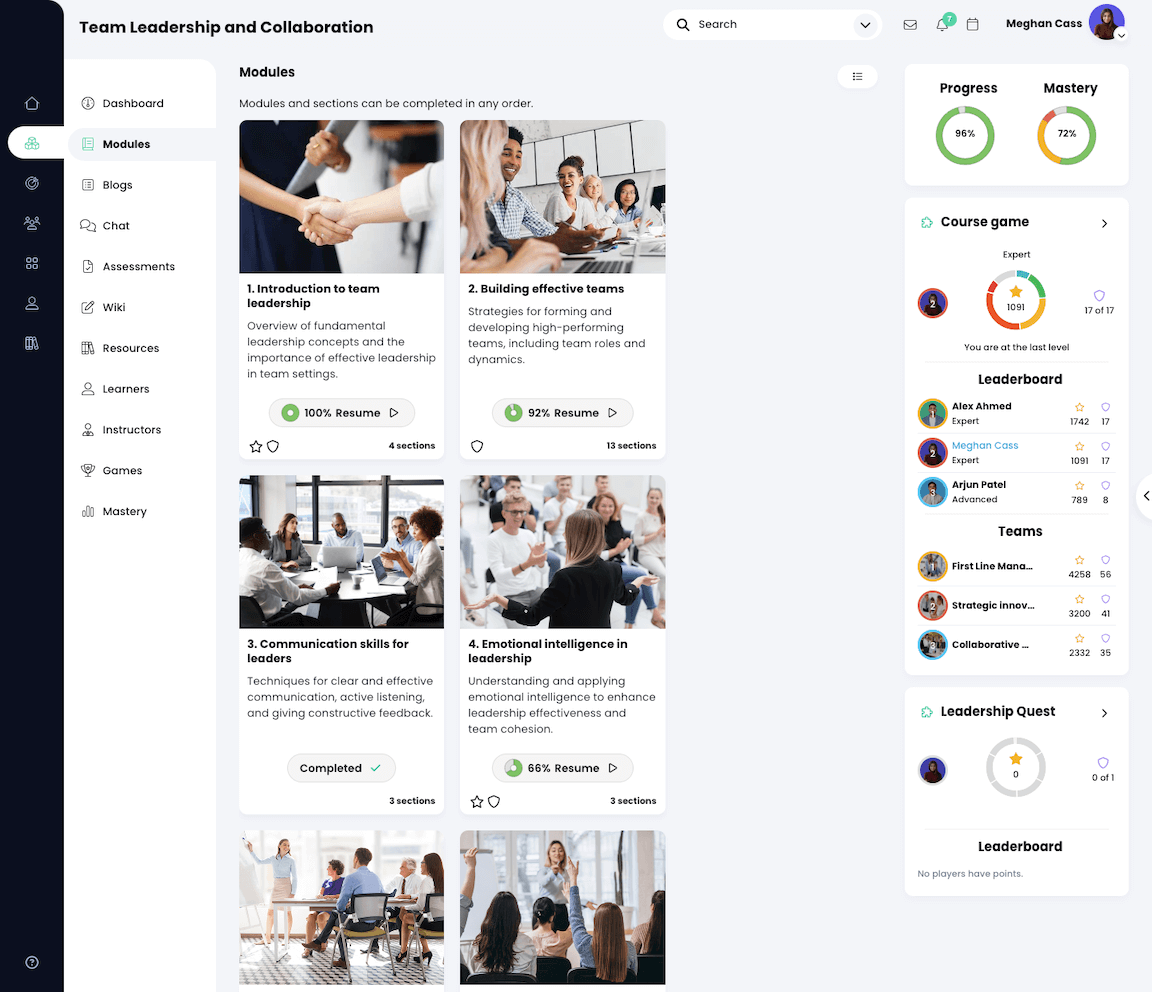Viewport: 1152px width, 992px height.
Task: Open the profile menu under Meghan Cass avatar
Action: point(1122,33)
